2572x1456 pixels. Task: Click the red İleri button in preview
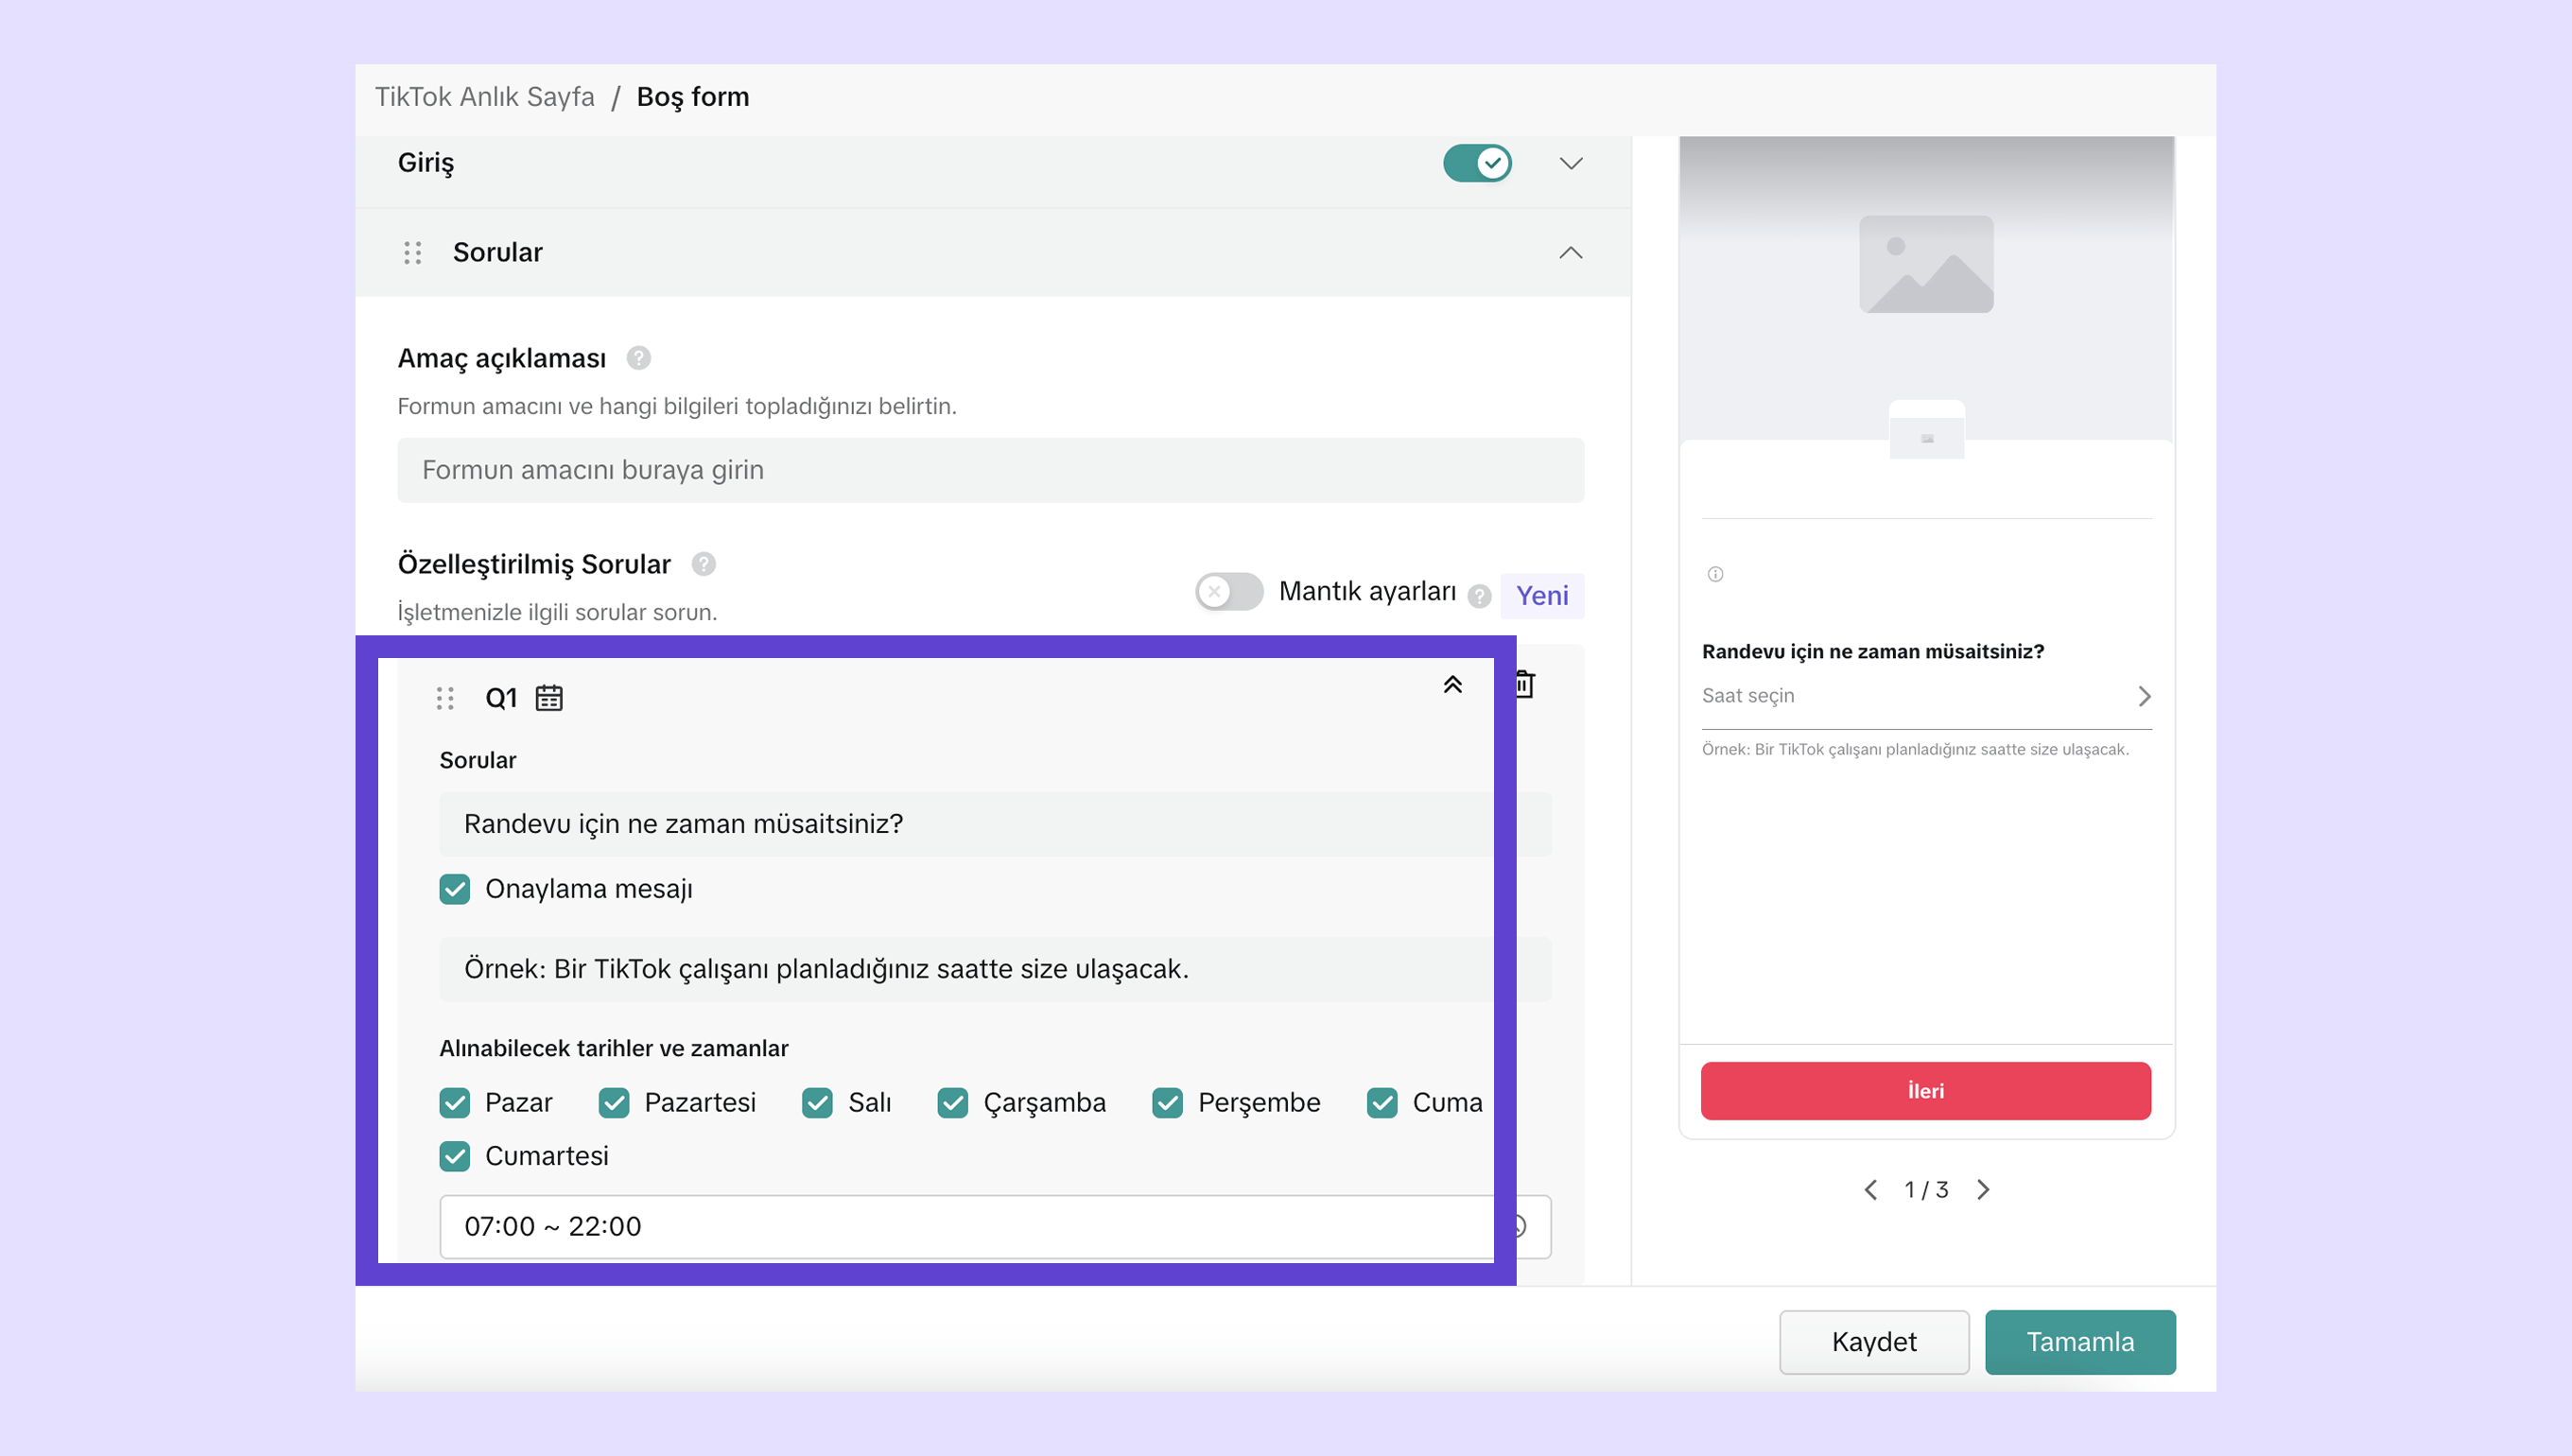pos(1926,1091)
